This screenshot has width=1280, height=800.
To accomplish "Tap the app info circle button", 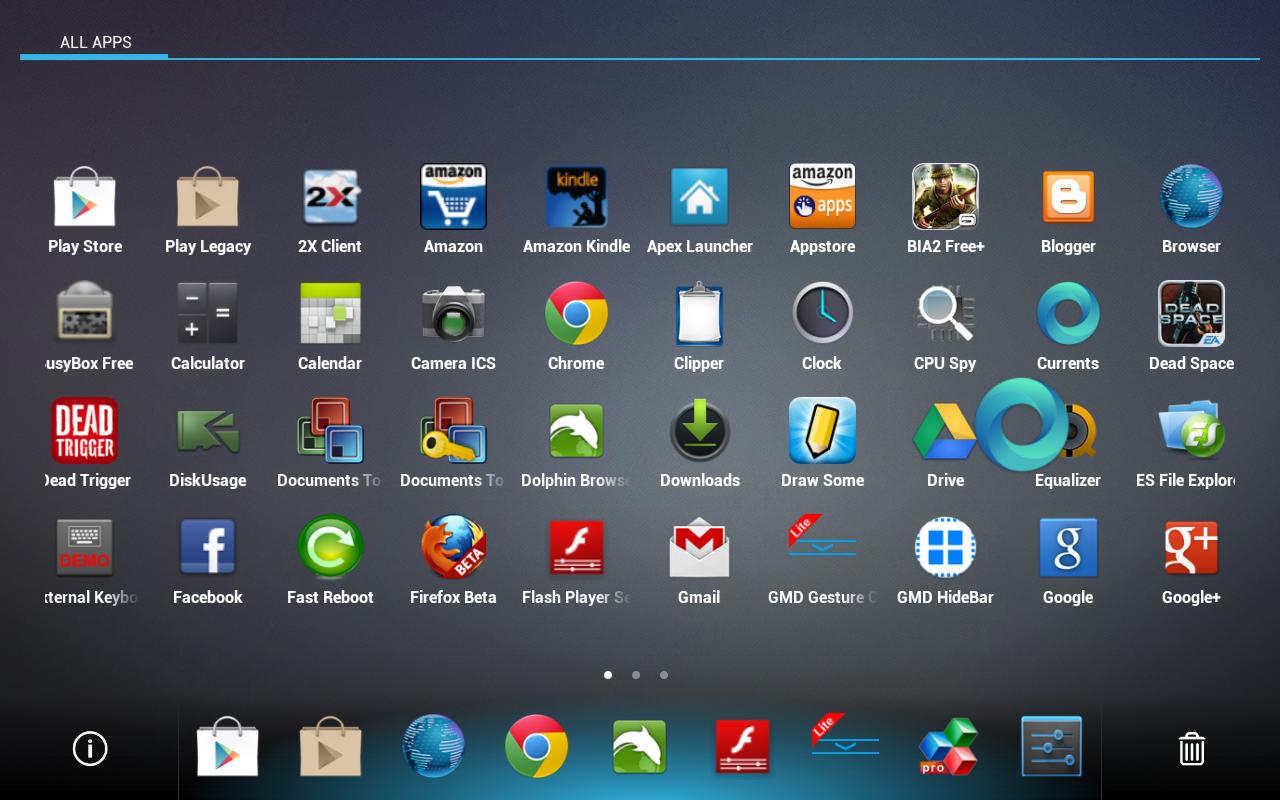I will tap(90, 748).
